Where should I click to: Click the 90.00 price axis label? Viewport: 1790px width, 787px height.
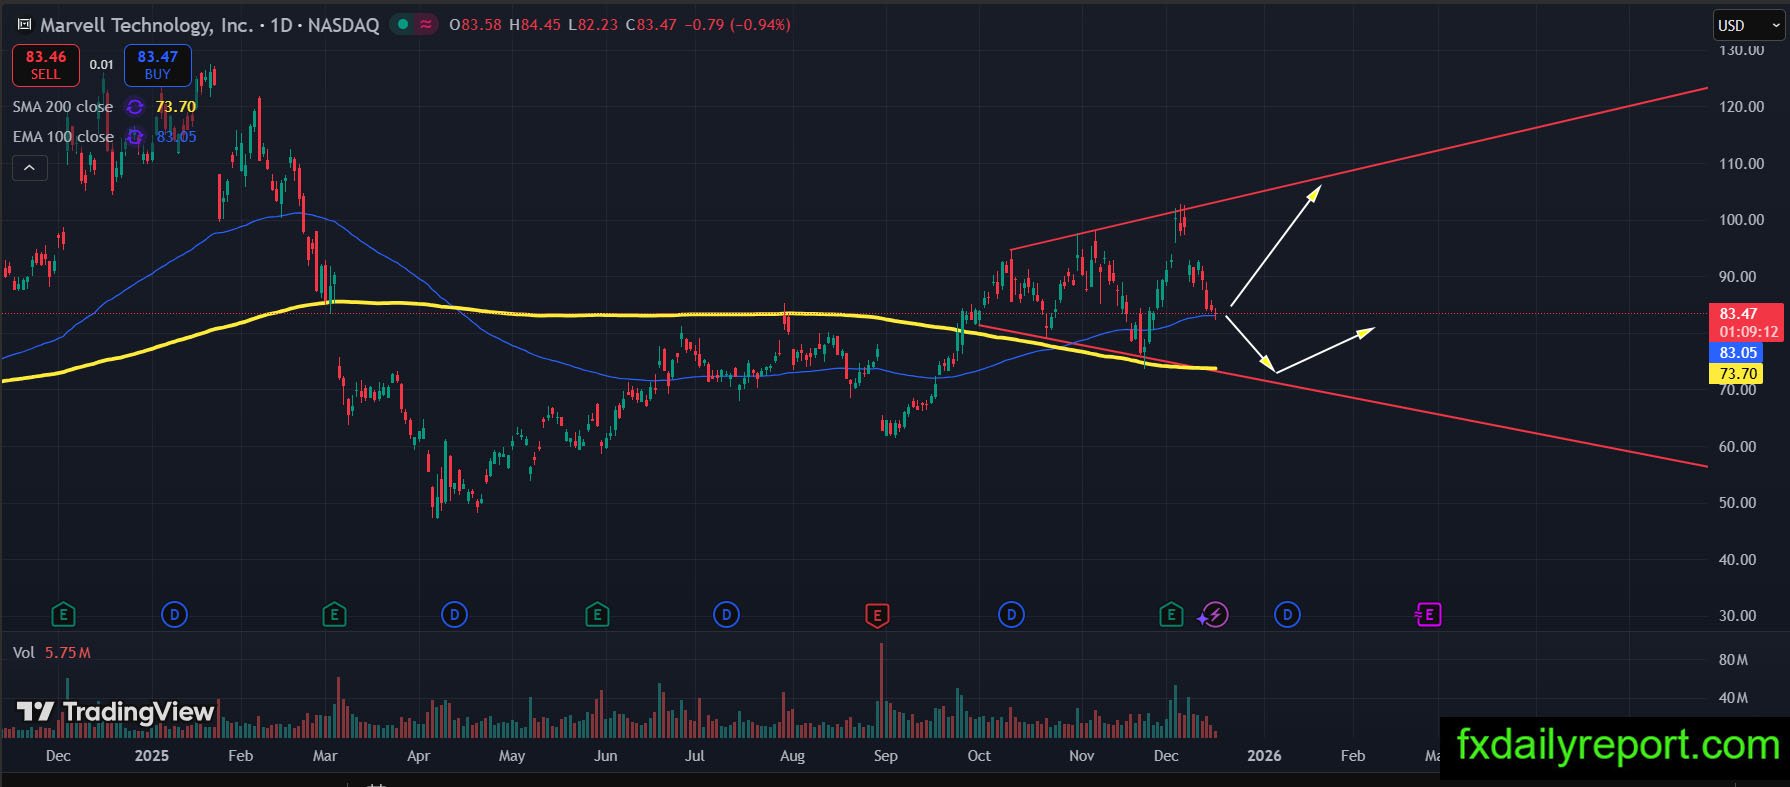tap(1737, 277)
